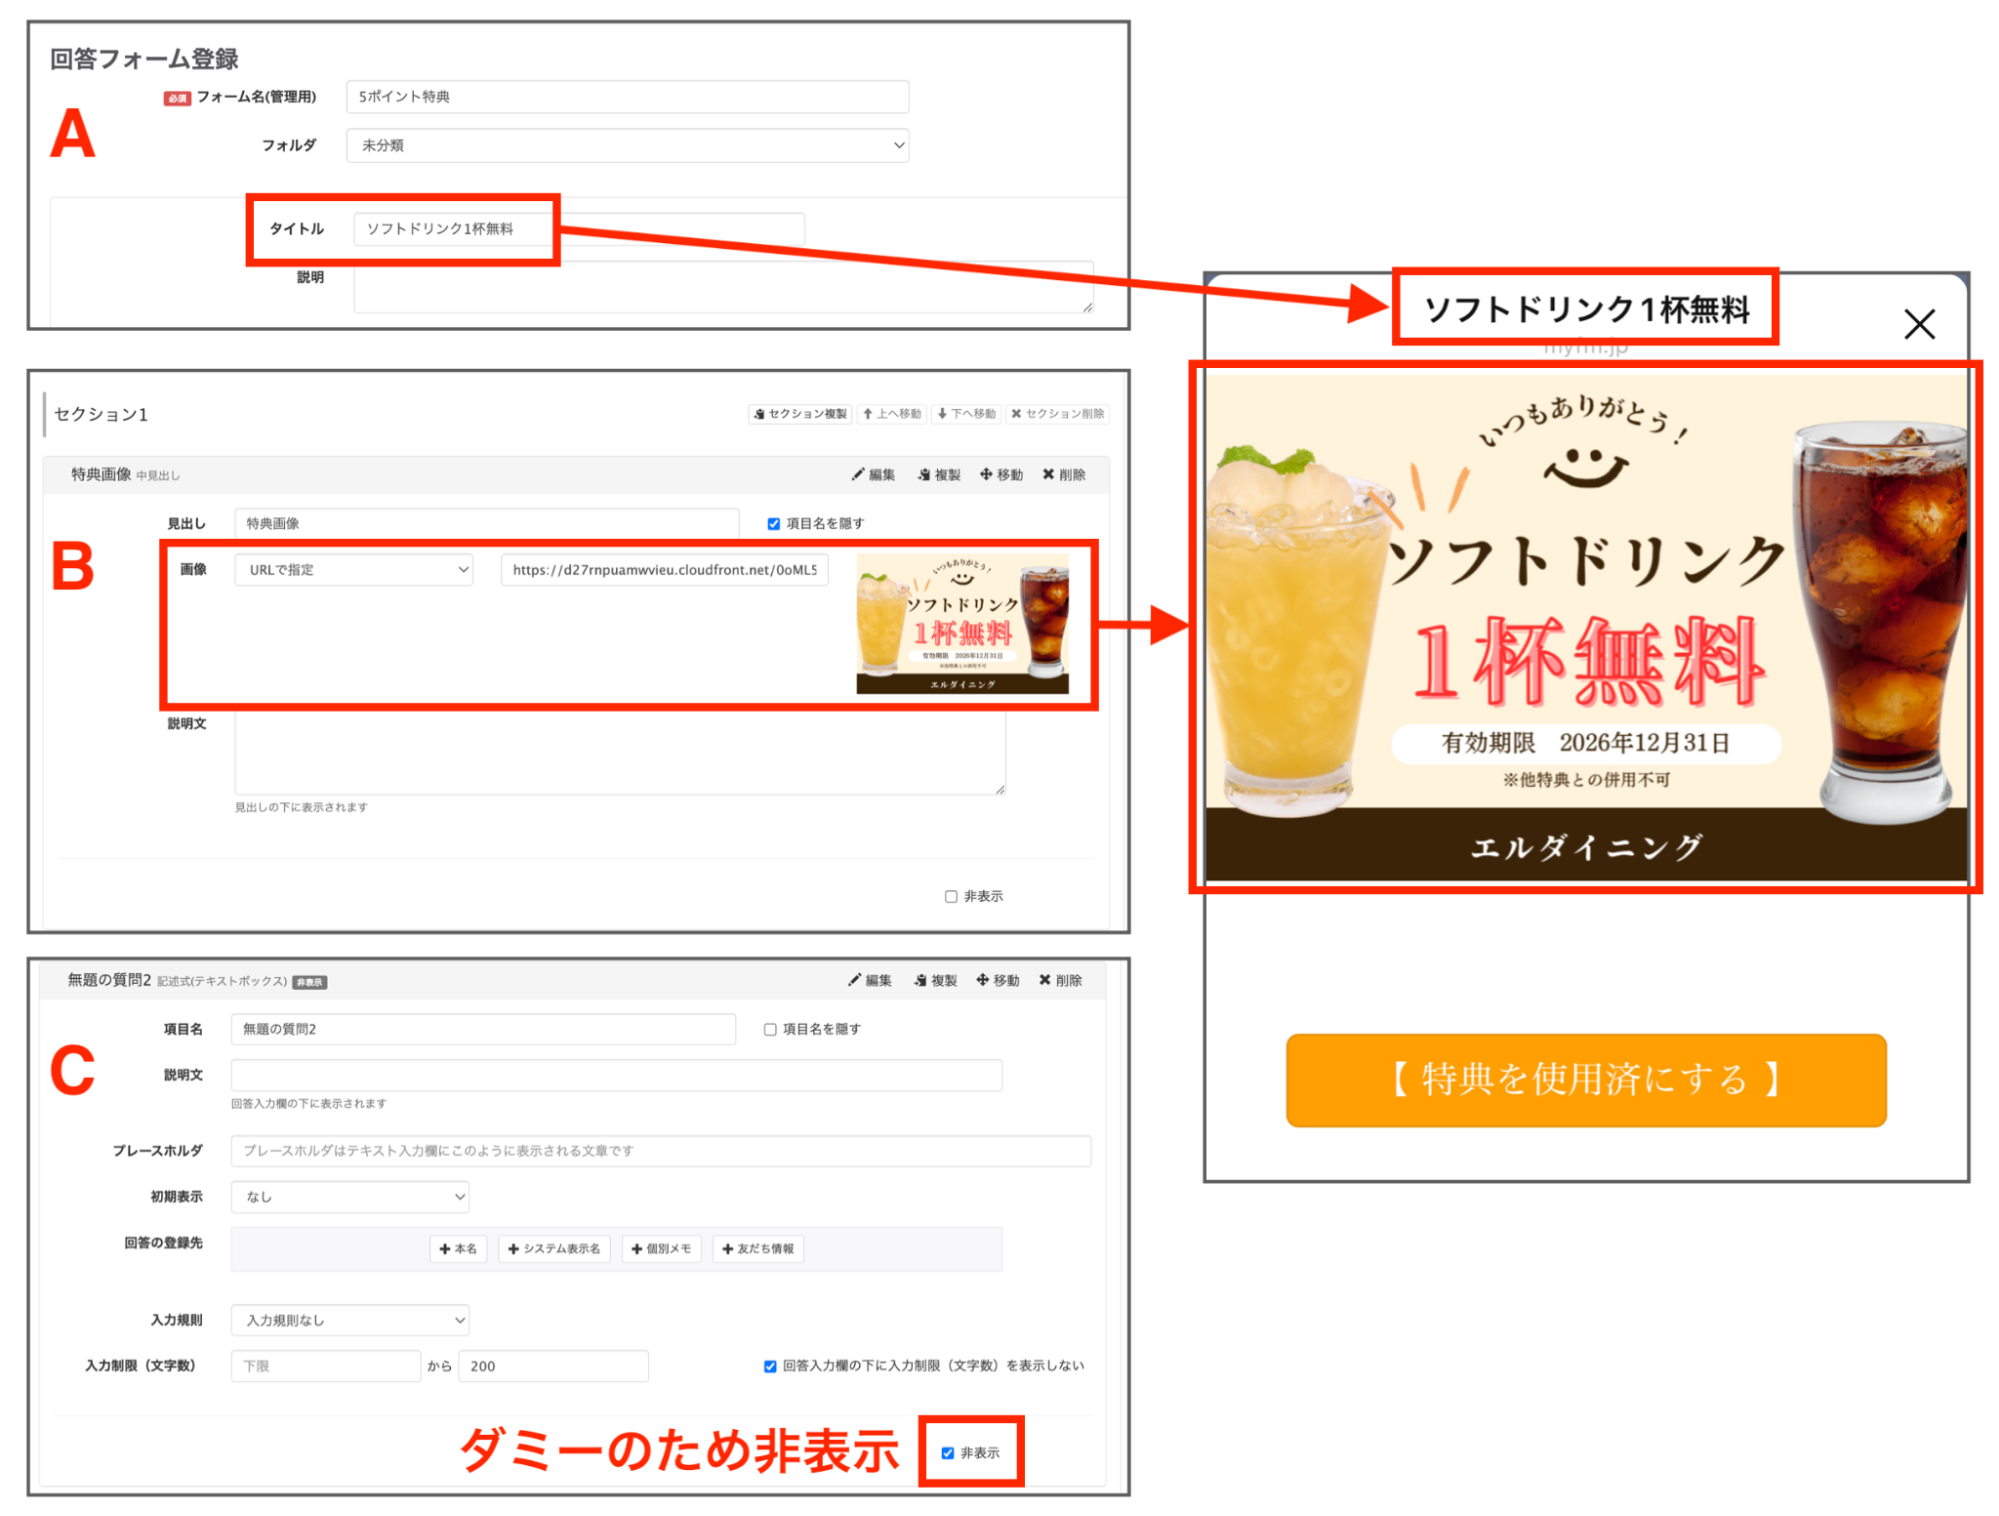Delete the 無題の質問2 item via 削除
The width and height of the screenshot is (1999, 1516).
pyautogui.click(x=1060, y=980)
